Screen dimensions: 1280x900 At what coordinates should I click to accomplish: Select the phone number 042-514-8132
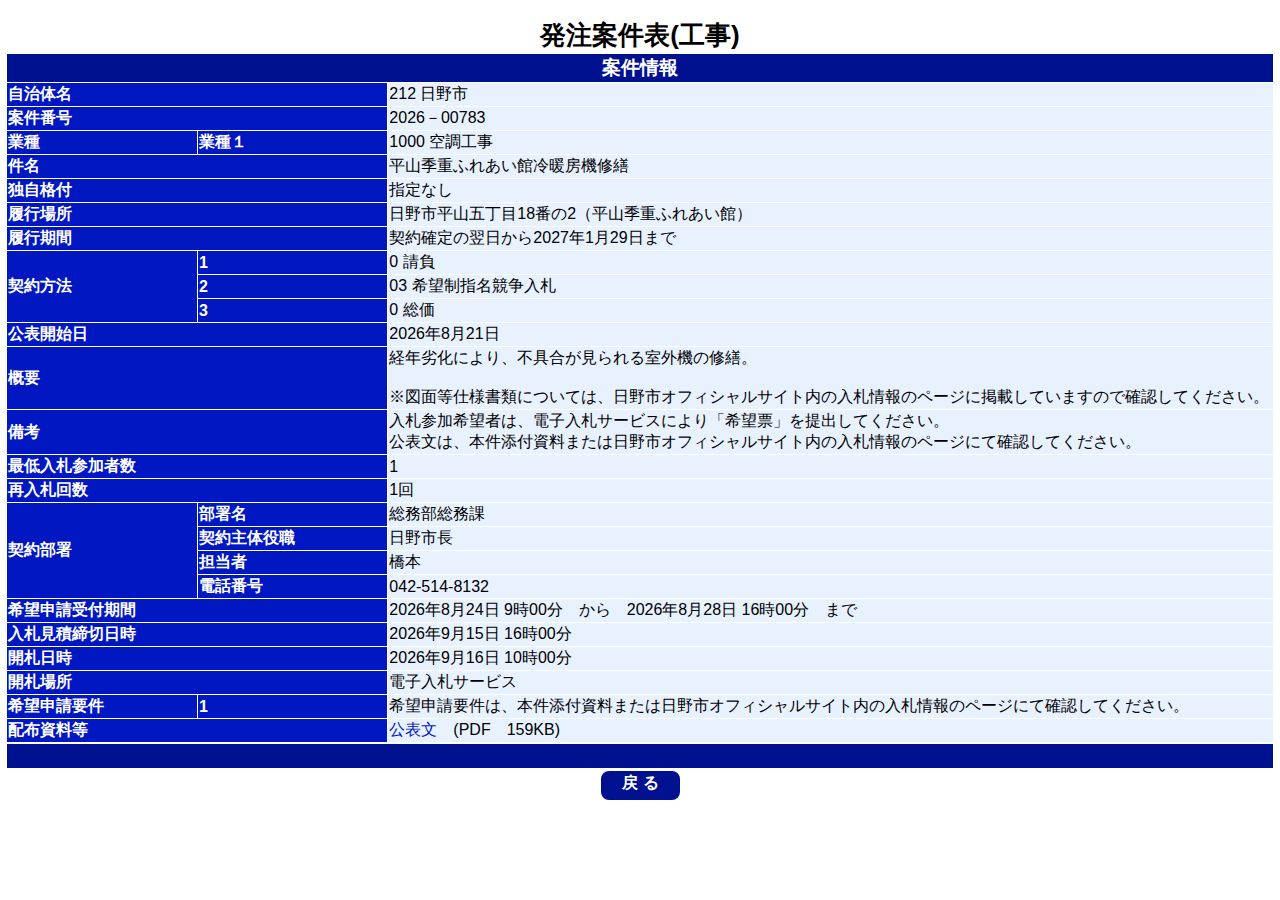(x=439, y=586)
